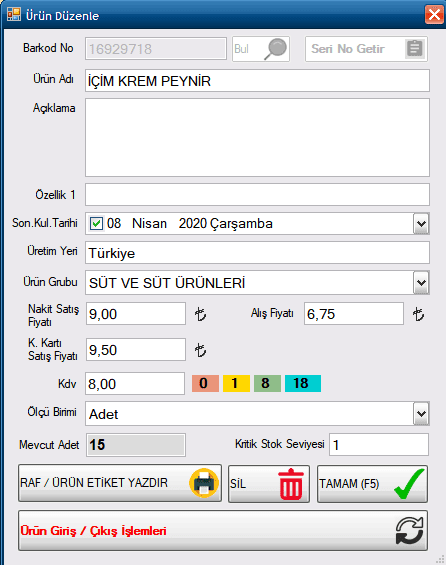446x565 pixels.
Task: Open the Ölçü Birimi dropdown
Action: click(x=421, y=414)
